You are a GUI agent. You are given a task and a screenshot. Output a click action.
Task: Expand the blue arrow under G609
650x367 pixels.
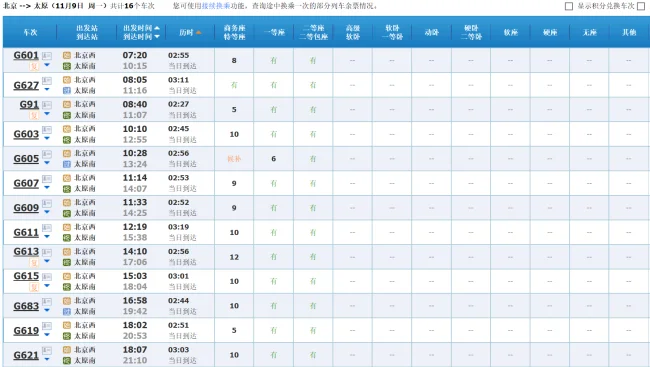coord(47,212)
